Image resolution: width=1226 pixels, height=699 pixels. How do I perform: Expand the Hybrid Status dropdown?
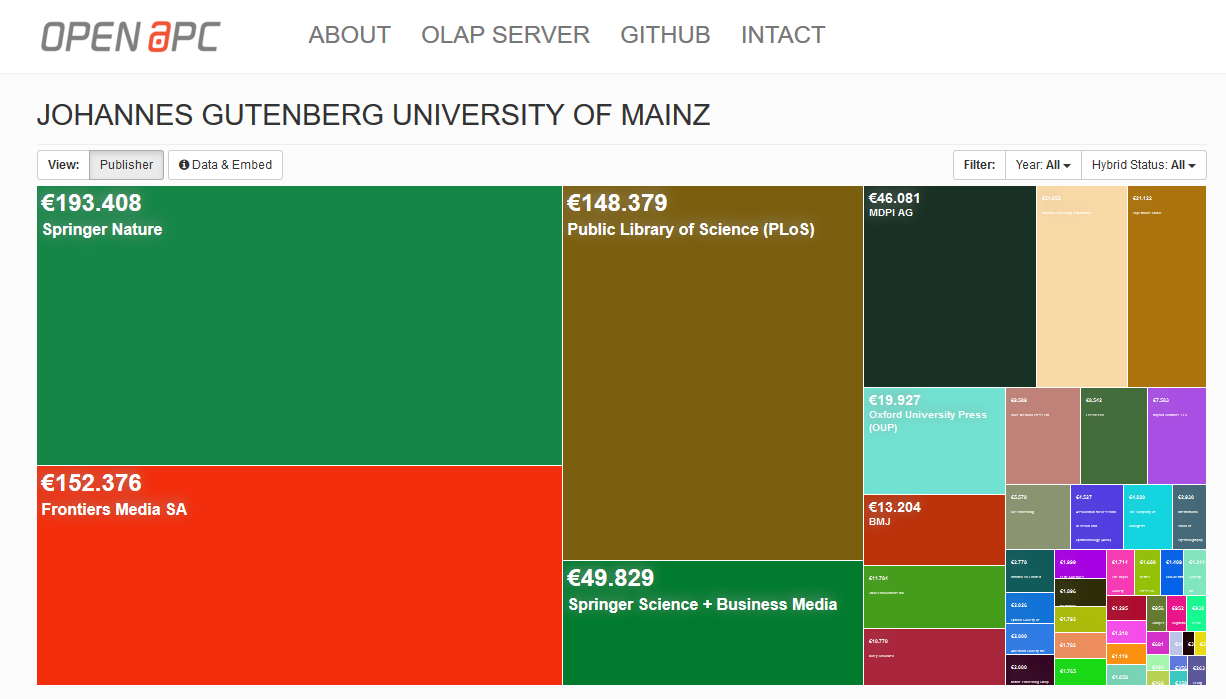pos(1144,165)
